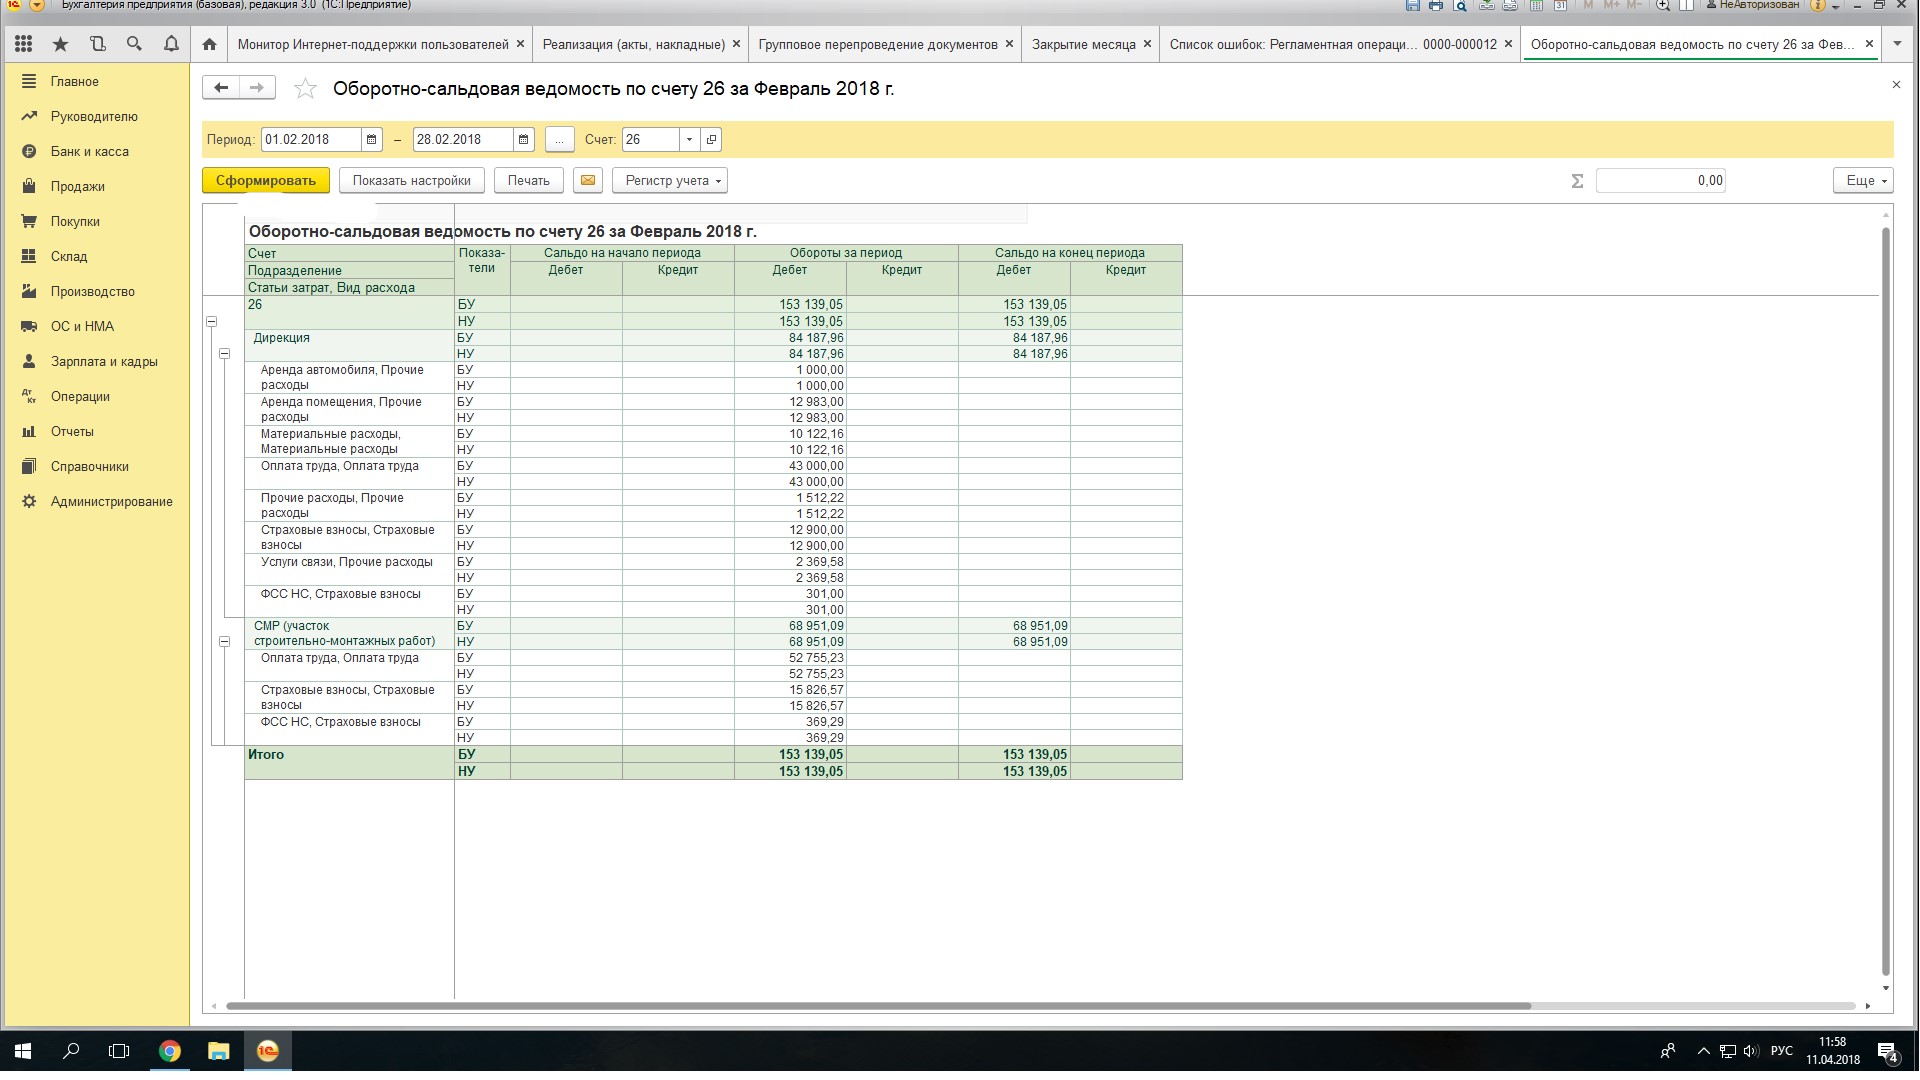The height and width of the screenshot is (1080, 1920).
Task: Click Показать настройки button
Action: 411,180
